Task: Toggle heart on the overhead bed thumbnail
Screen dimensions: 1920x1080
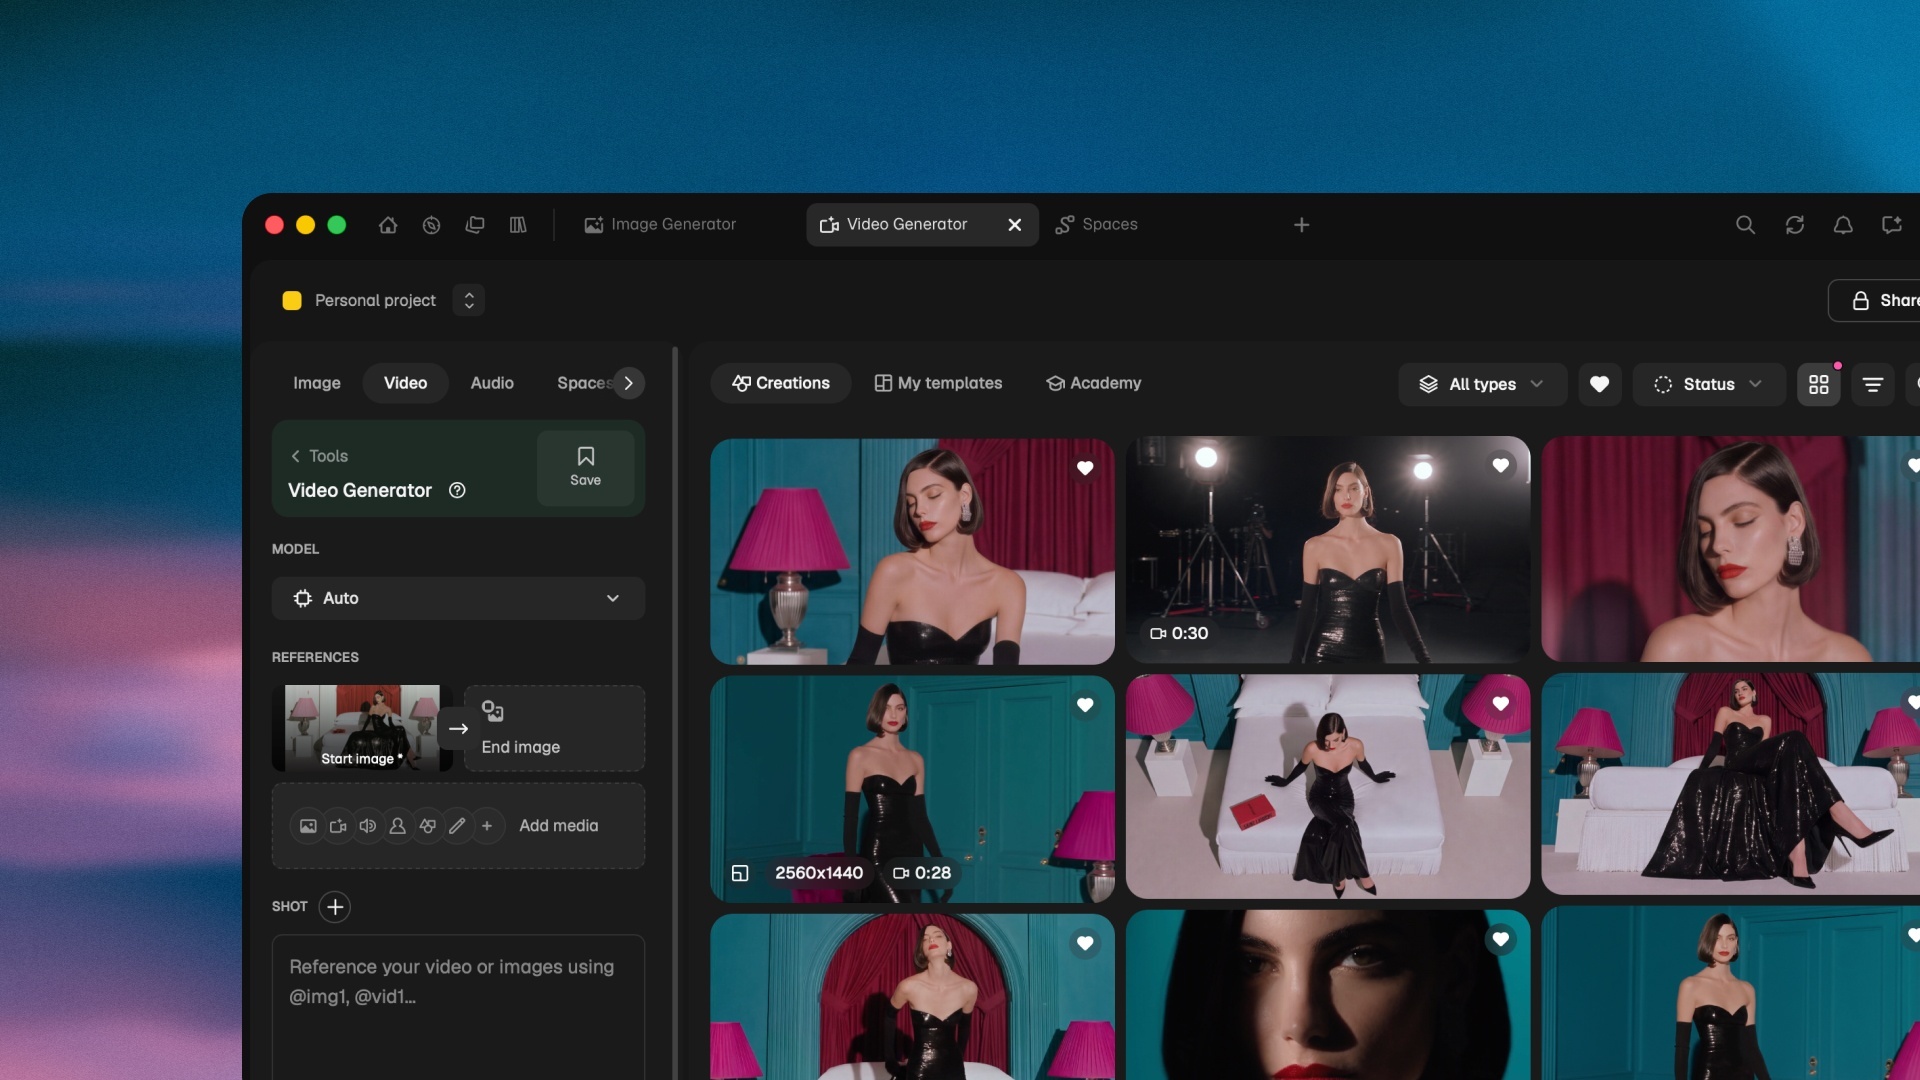Action: pyautogui.click(x=1500, y=703)
